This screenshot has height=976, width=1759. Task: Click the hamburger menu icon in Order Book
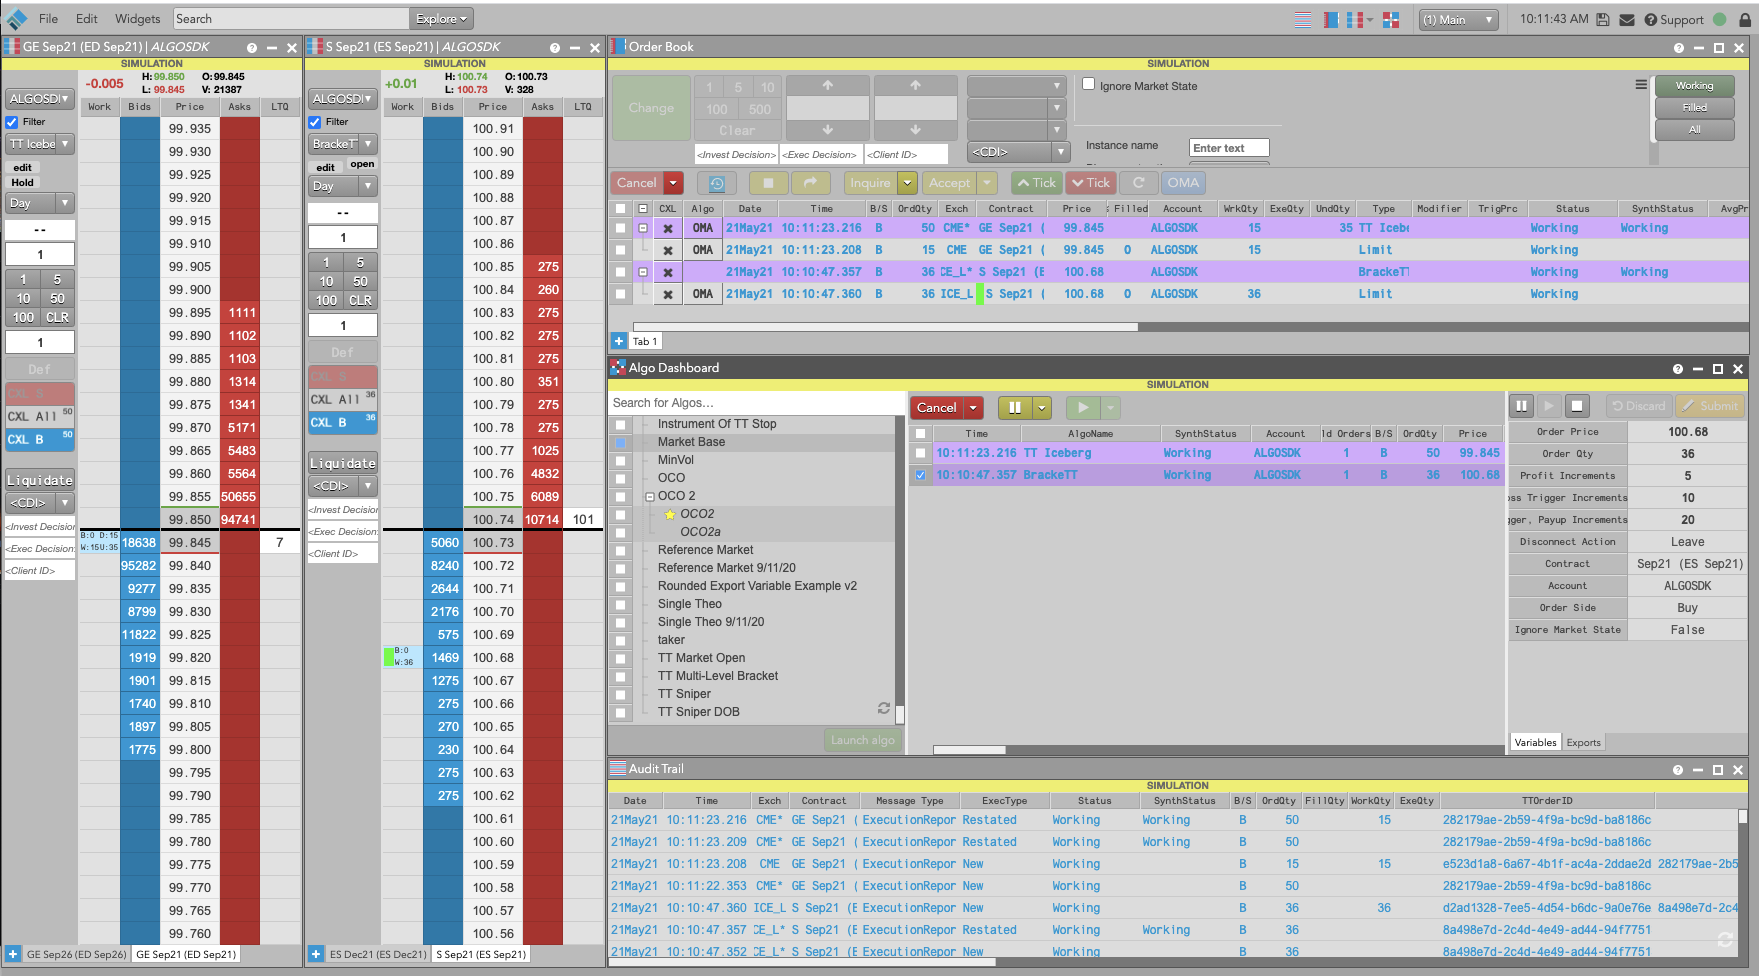pyautogui.click(x=1641, y=85)
